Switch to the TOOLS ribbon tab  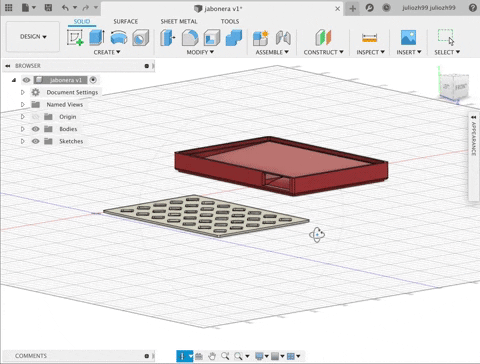230,21
